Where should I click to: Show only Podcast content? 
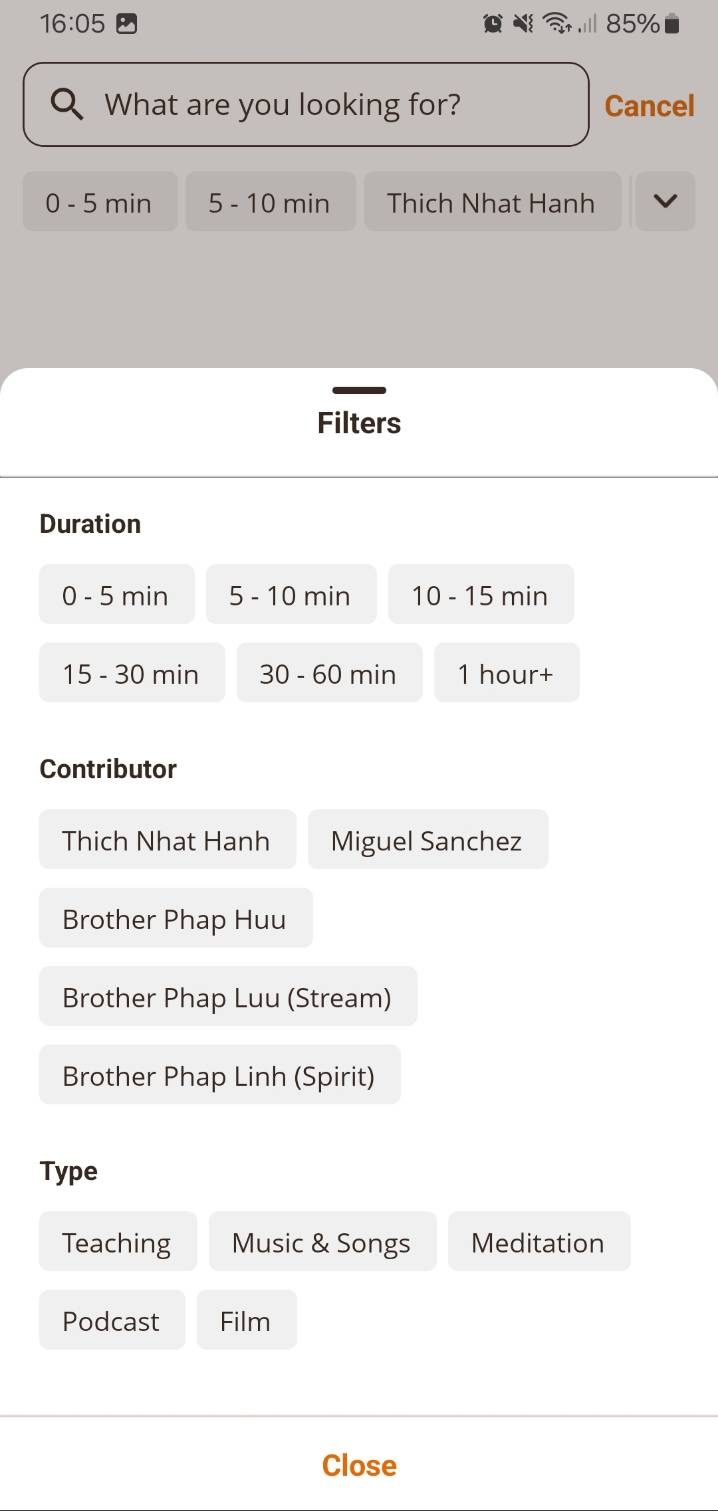[111, 1320]
